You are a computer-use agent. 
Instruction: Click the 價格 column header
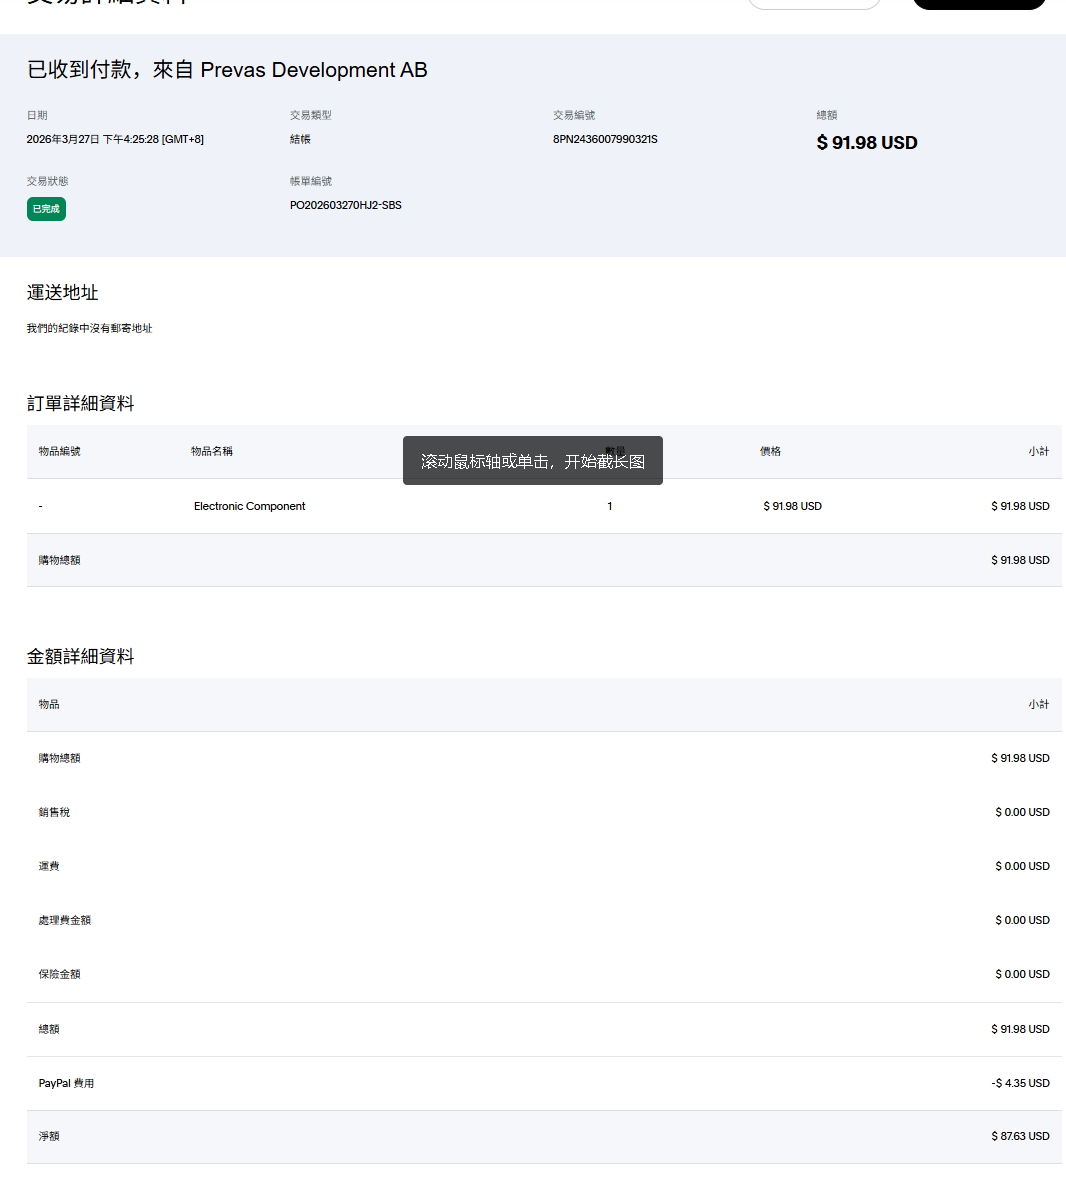(770, 452)
